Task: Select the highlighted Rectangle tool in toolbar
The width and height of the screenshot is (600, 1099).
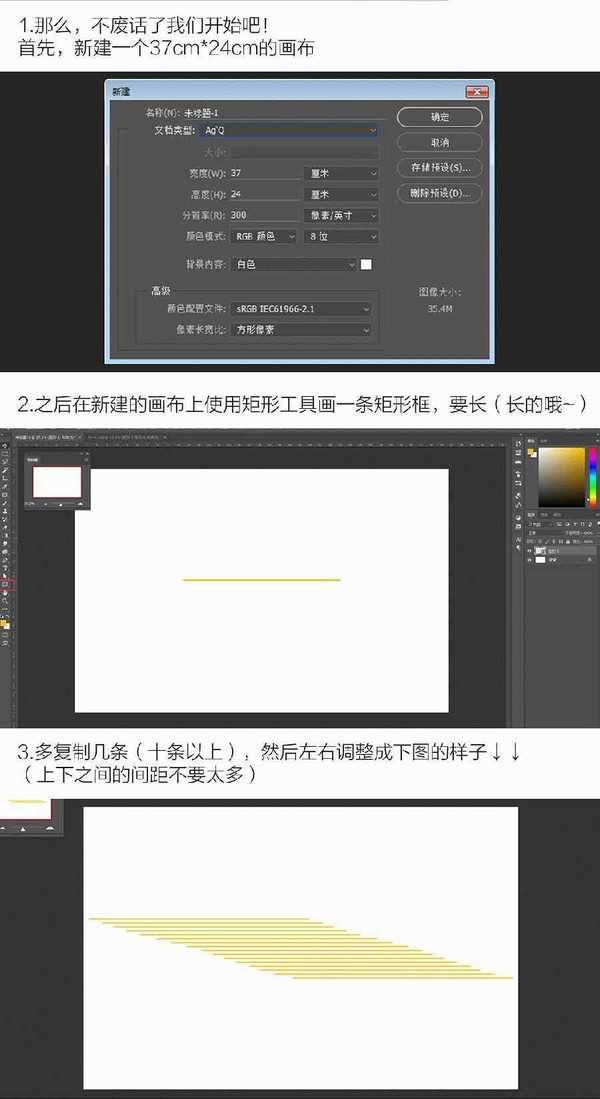Action: click(x=5, y=582)
